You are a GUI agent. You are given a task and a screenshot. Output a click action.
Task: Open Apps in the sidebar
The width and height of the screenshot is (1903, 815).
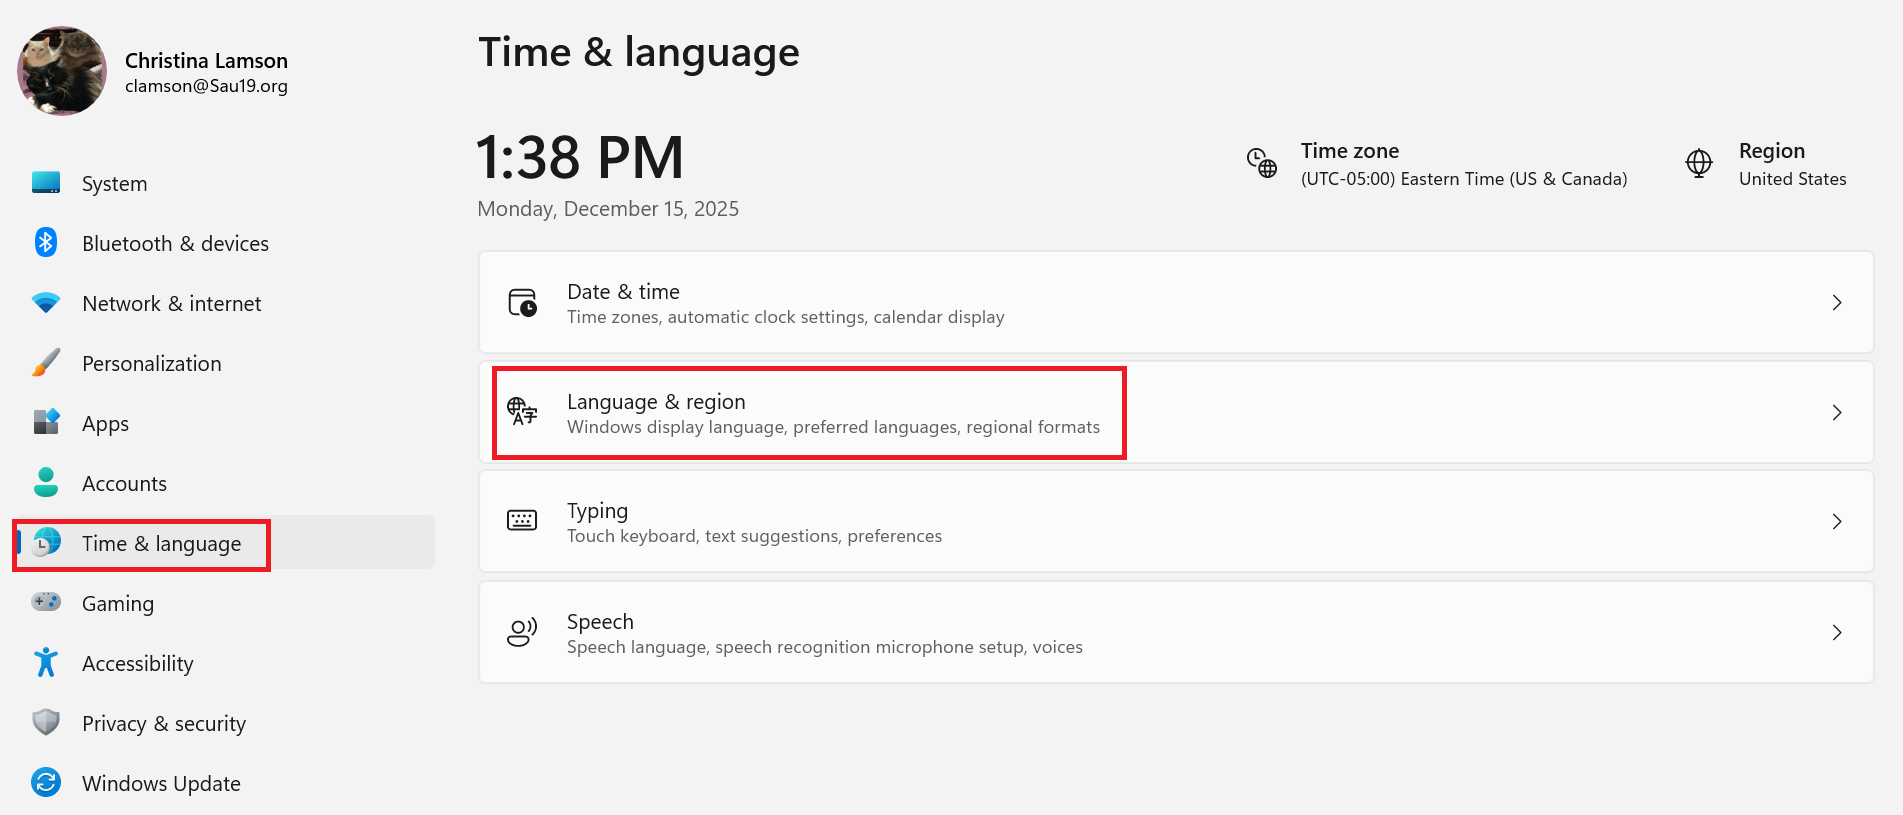[x=105, y=424]
